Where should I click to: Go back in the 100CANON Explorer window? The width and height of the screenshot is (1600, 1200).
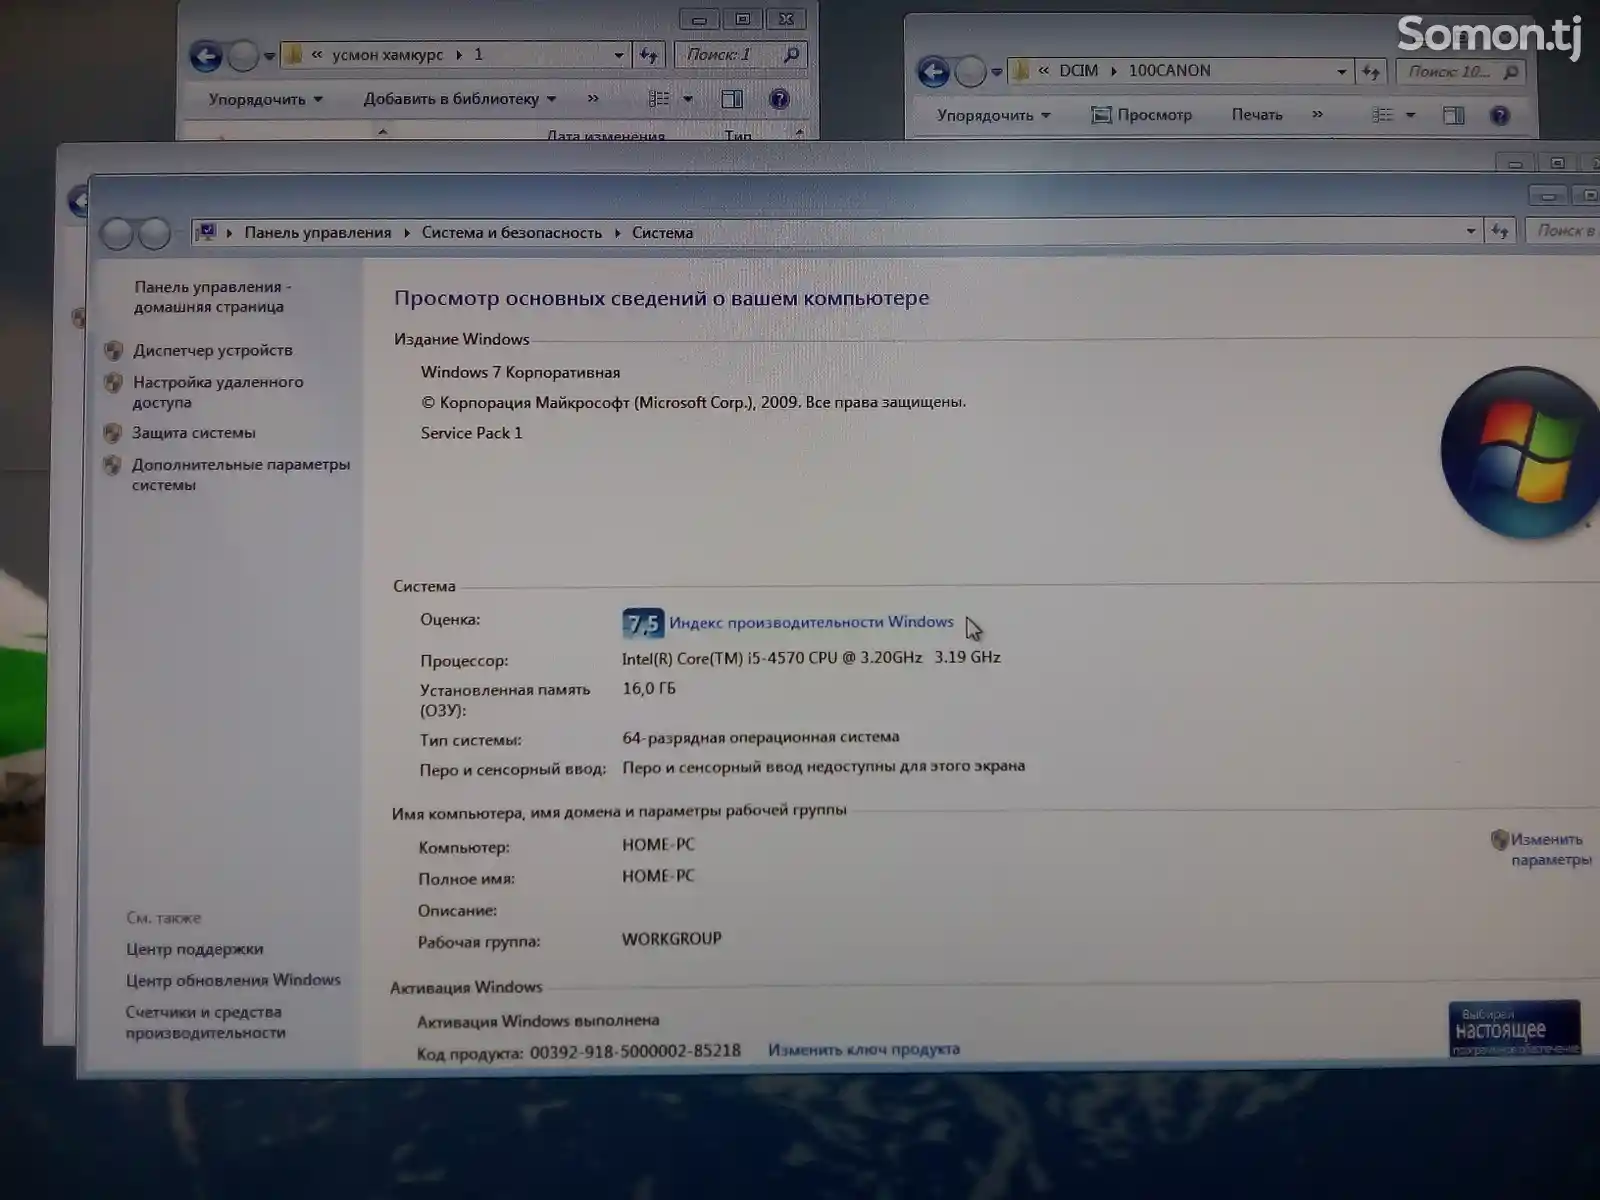click(933, 72)
